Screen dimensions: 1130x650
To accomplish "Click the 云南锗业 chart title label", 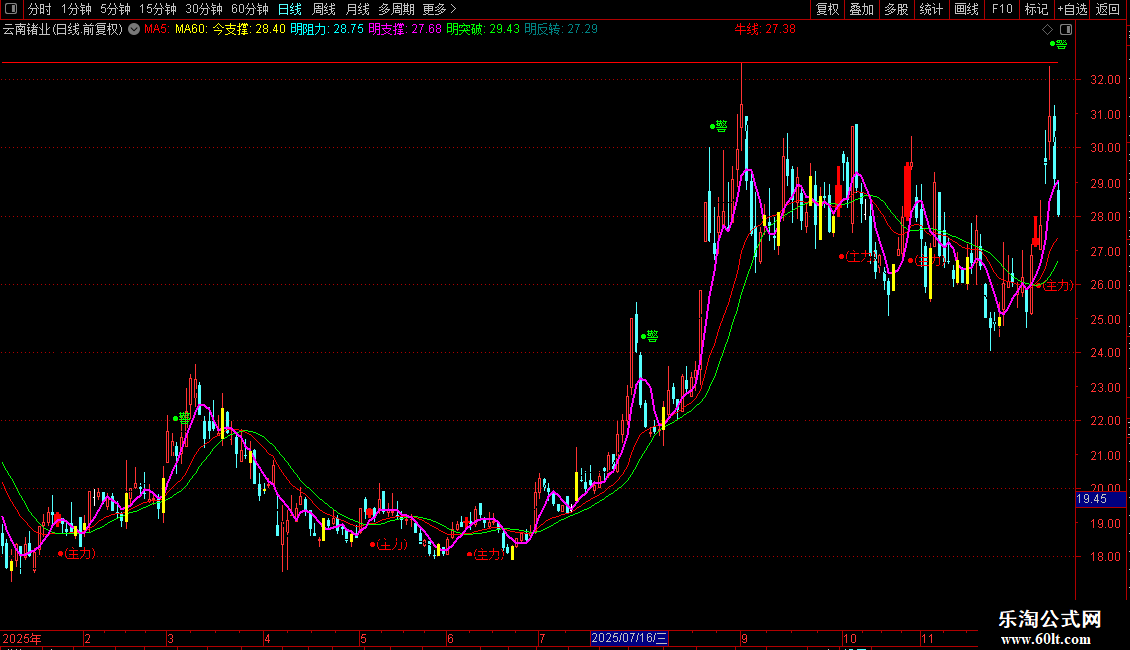I will 63,29.
